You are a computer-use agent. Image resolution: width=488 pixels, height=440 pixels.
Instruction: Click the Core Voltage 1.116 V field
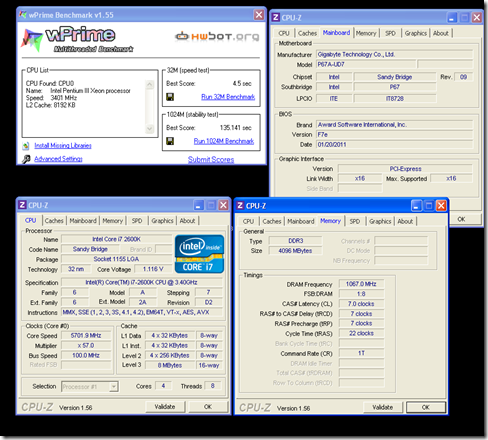[153, 269]
